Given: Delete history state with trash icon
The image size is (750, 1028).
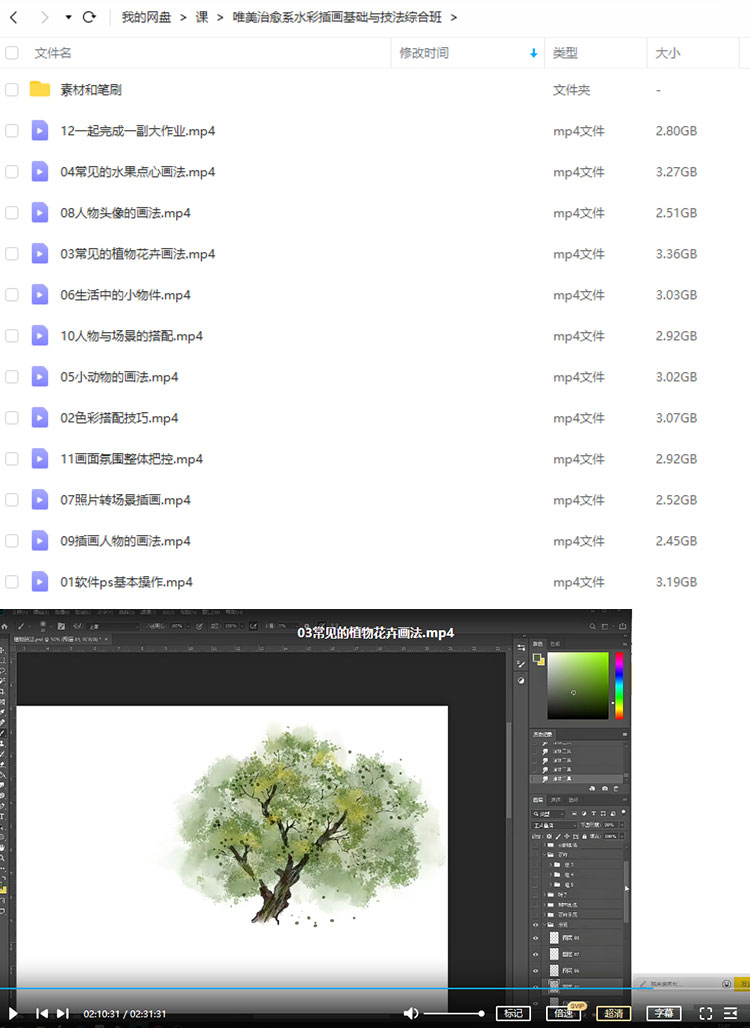Looking at the screenshot, I should coord(616,789).
